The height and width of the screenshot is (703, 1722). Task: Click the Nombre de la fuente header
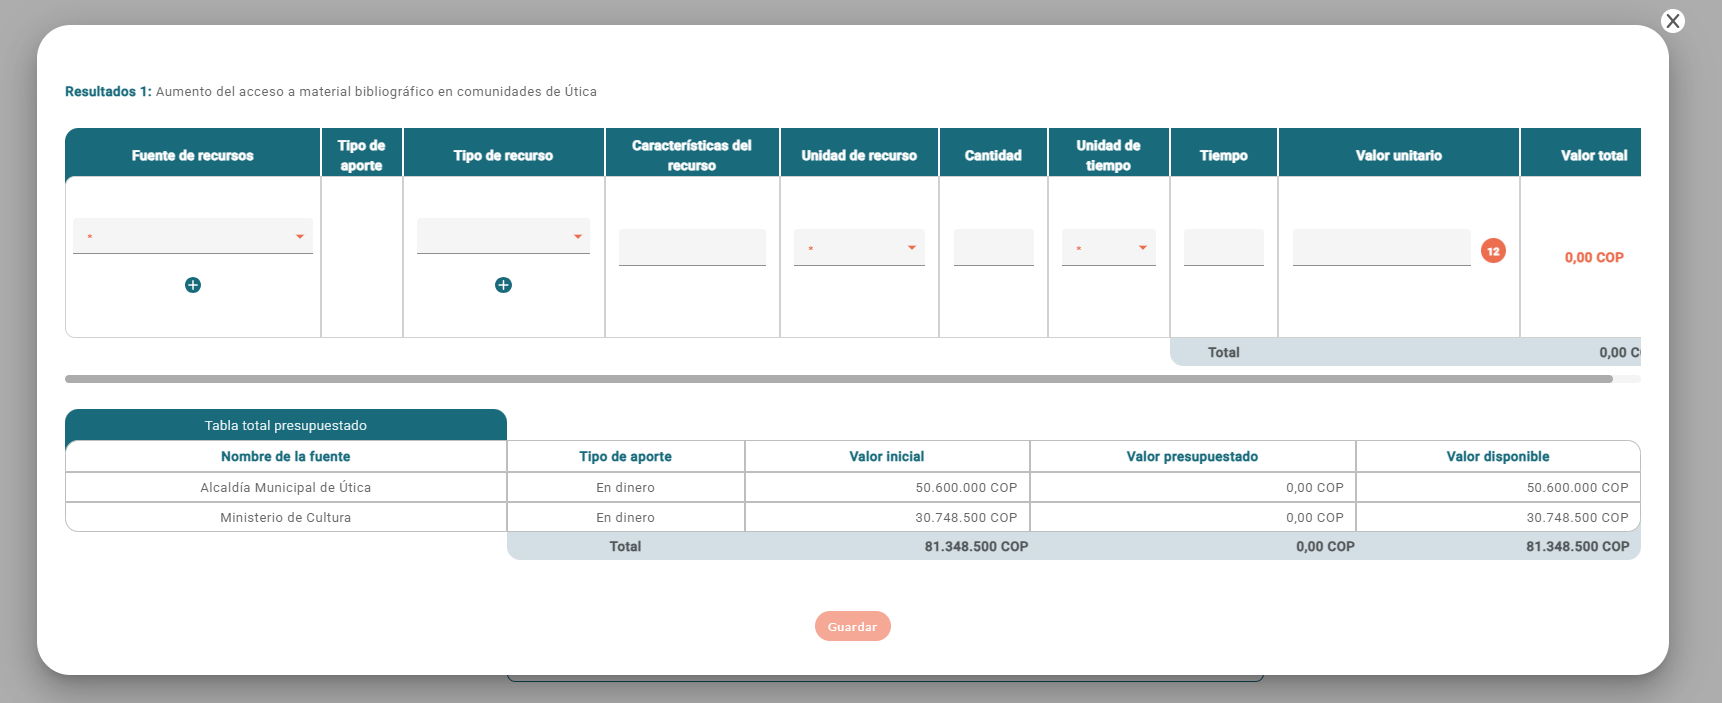(x=286, y=457)
